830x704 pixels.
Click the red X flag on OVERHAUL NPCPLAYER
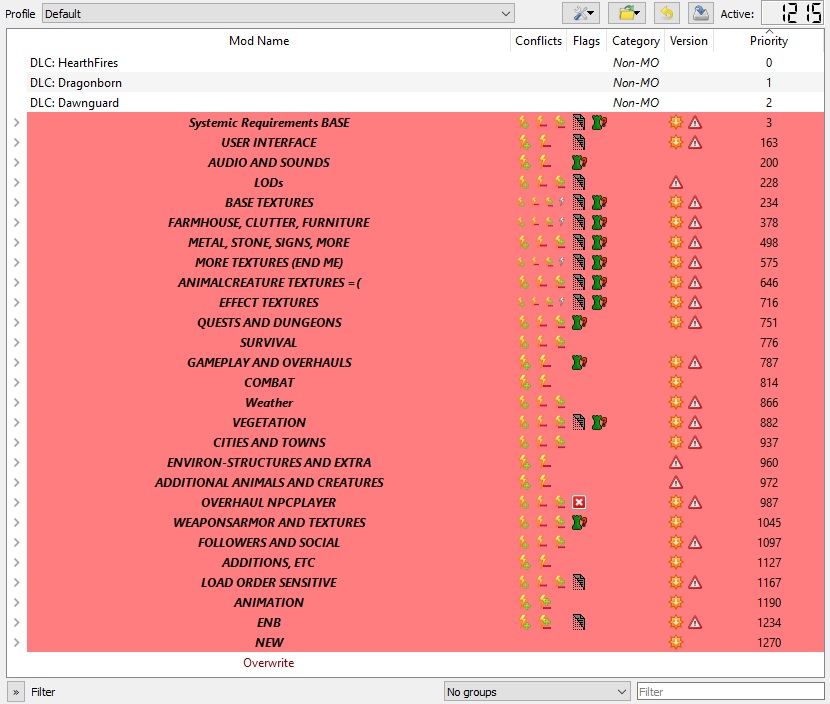coord(579,502)
